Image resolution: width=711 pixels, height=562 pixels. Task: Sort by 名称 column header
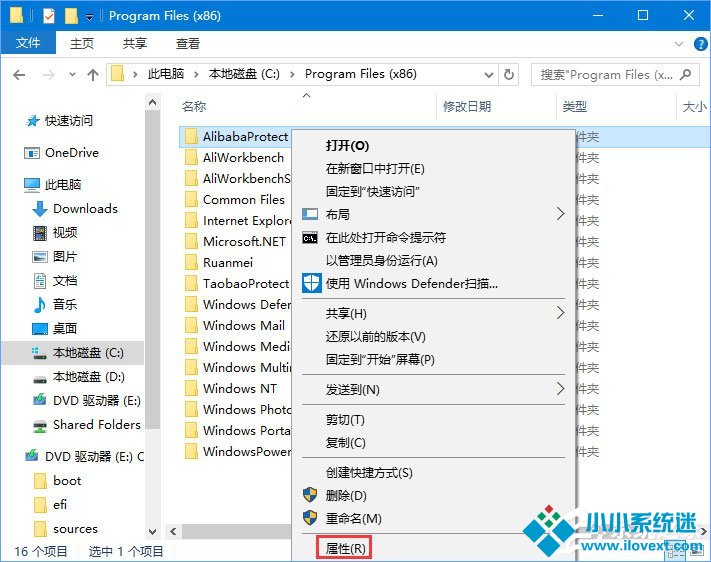[x=194, y=107]
